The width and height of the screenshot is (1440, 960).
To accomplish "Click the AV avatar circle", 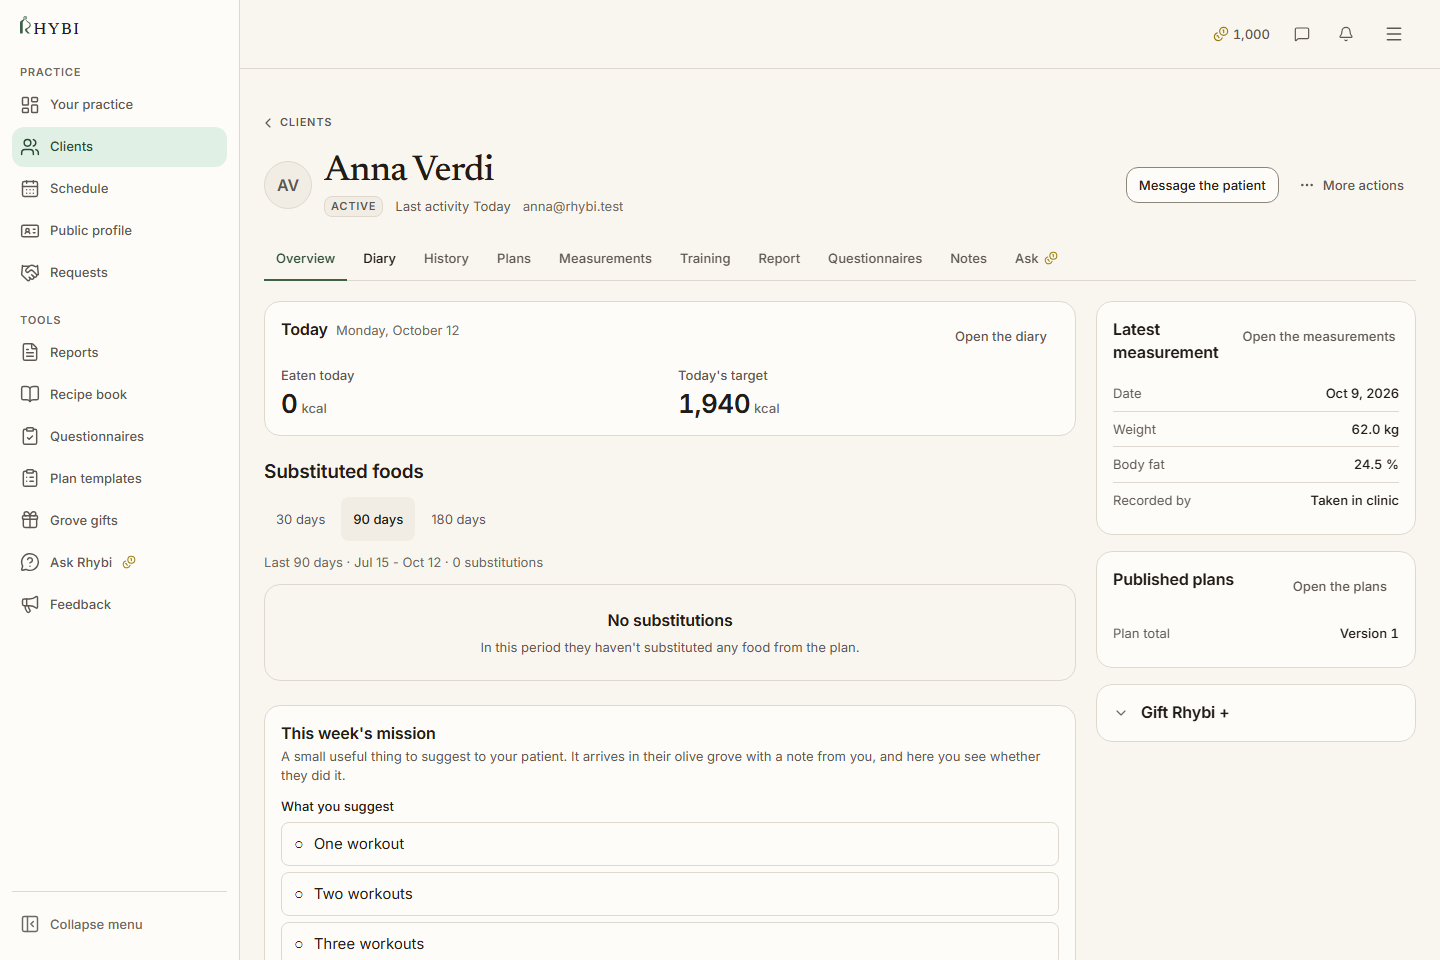I will click(288, 186).
